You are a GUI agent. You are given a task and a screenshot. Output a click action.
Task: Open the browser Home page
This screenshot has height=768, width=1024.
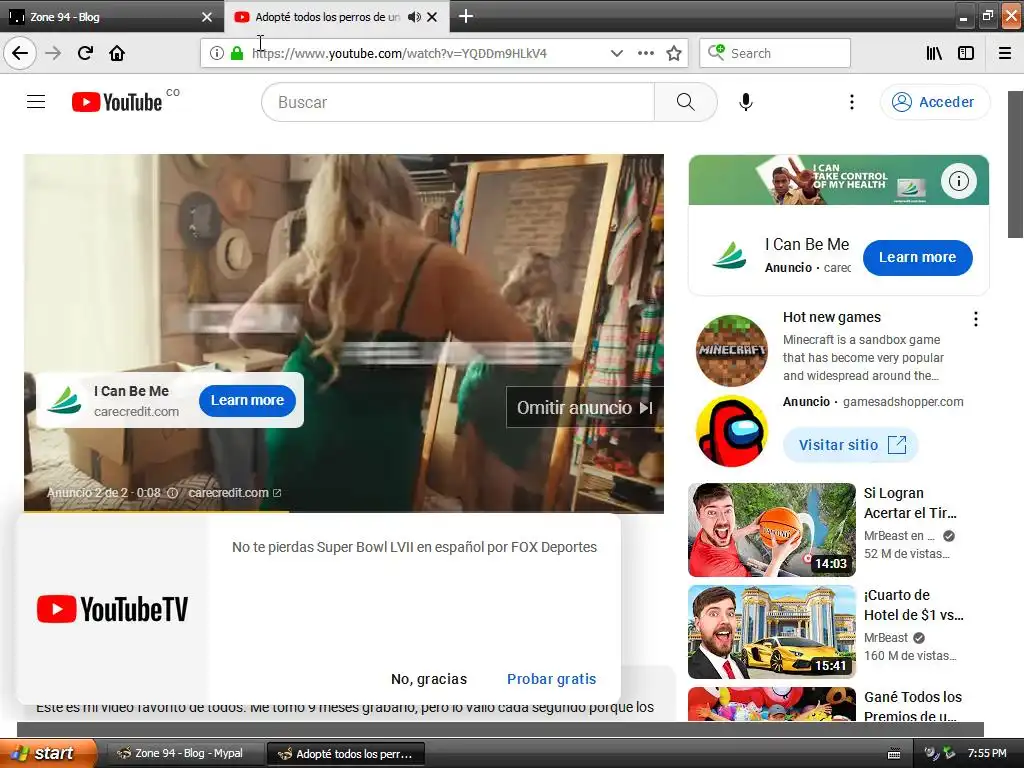point(117,53)
